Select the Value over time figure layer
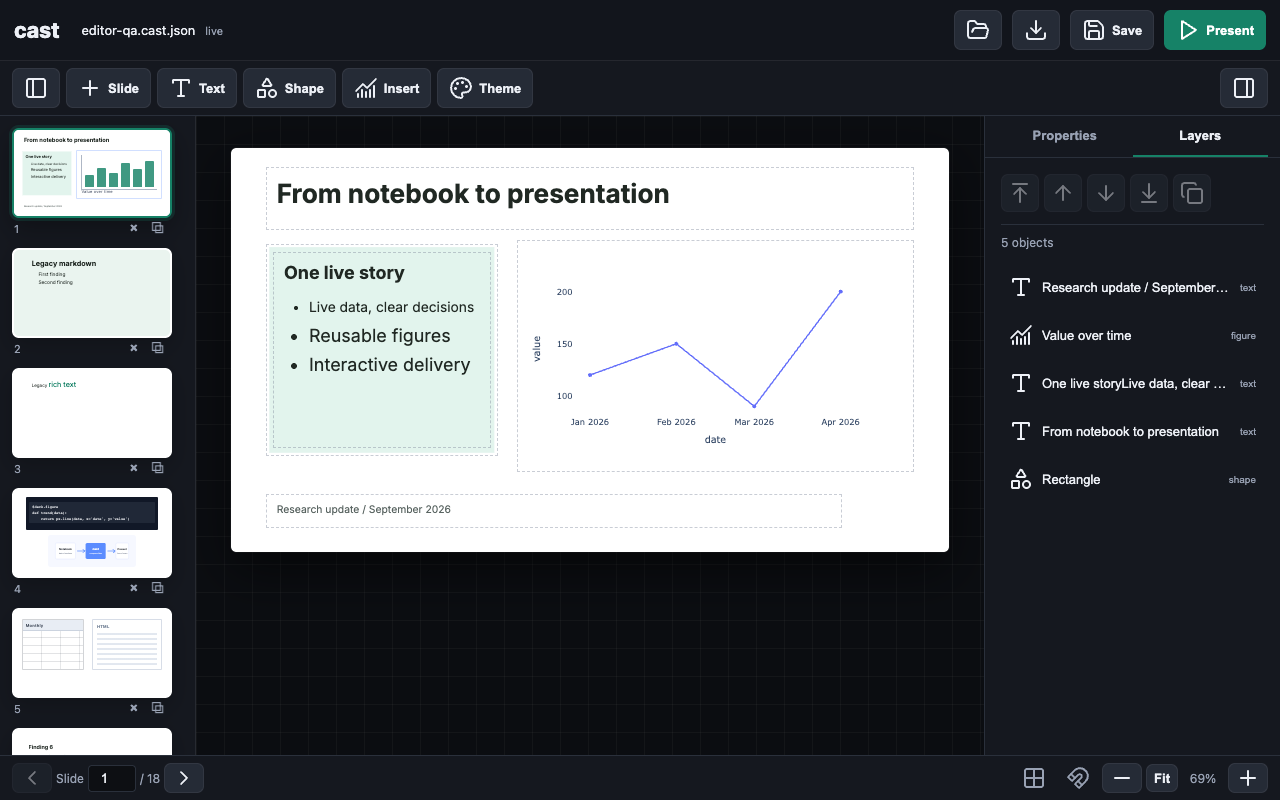1280x800 pixels. 1133,335
